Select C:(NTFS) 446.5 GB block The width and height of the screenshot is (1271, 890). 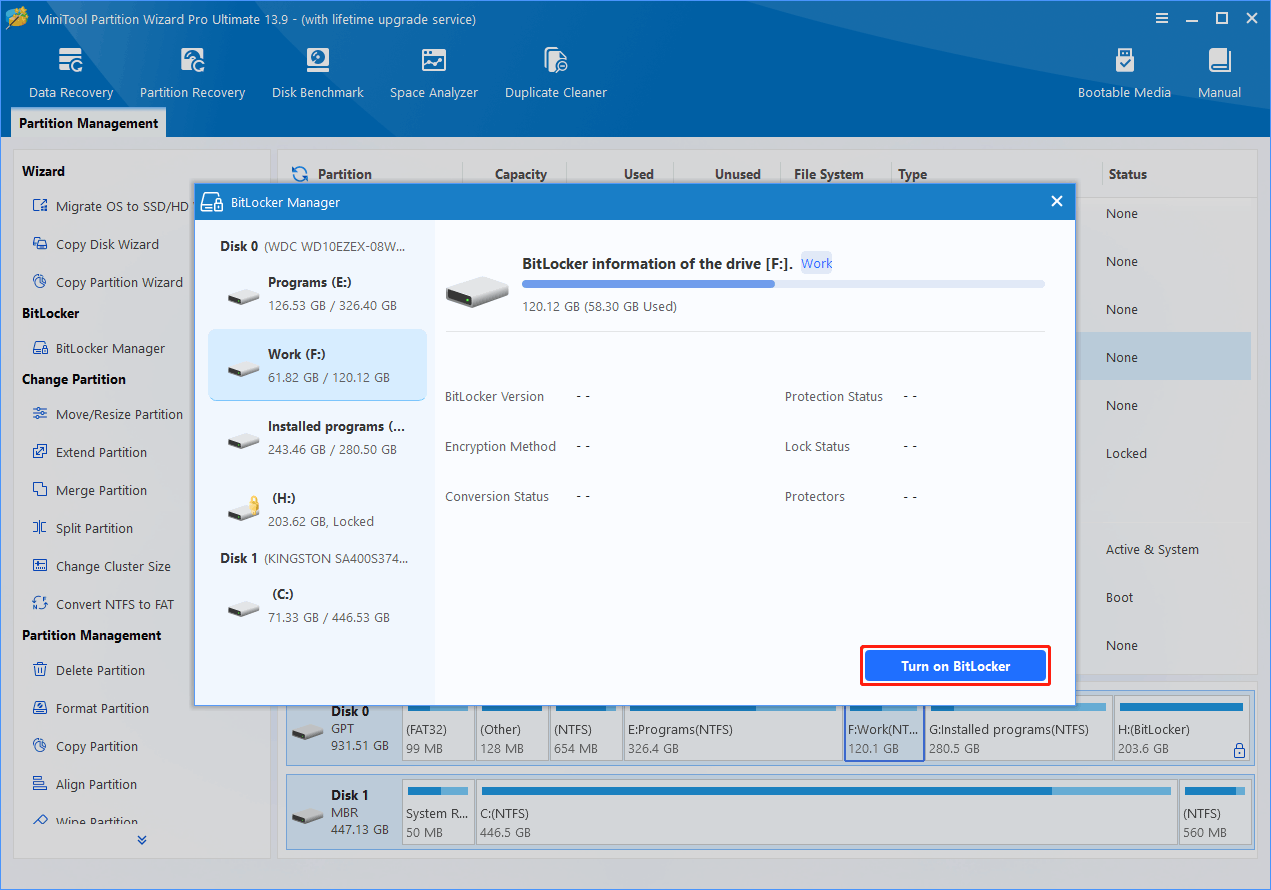[x=826, y=813]
